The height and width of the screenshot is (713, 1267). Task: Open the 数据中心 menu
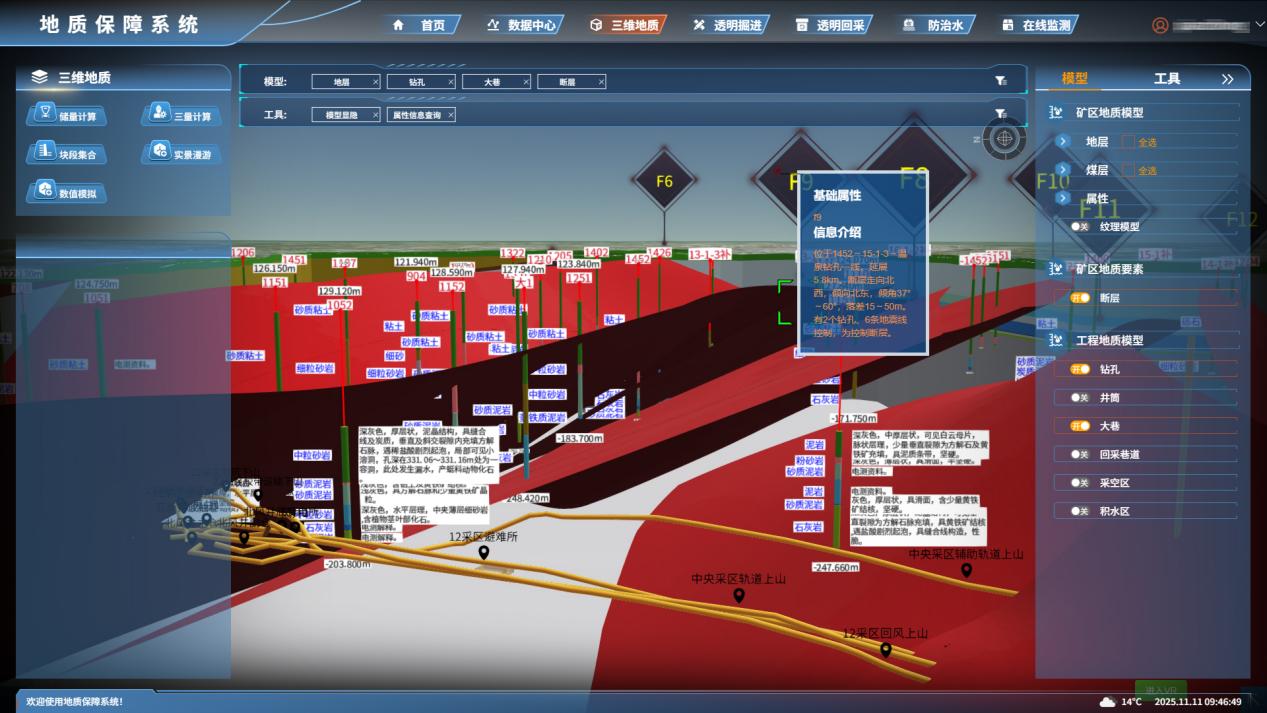pyautogui.click(x=521, y=26)
